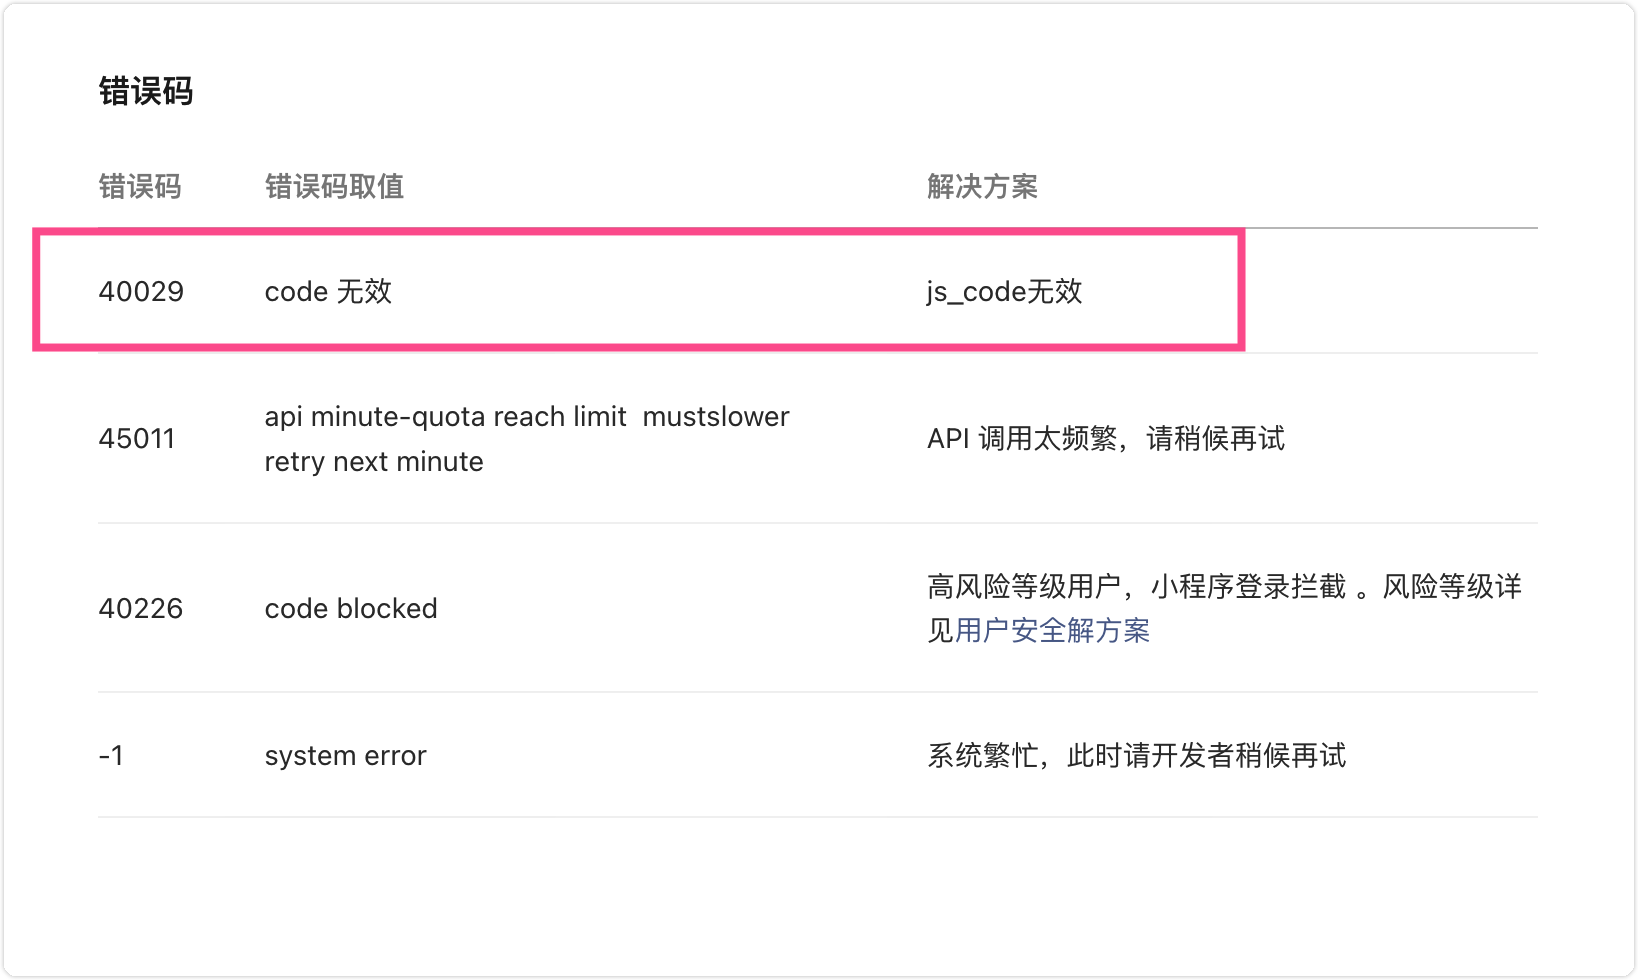Viewport: 1638px width, 980px height.
Task: Click the '小程序登录拦截' text
Action: coord(1248,587)
